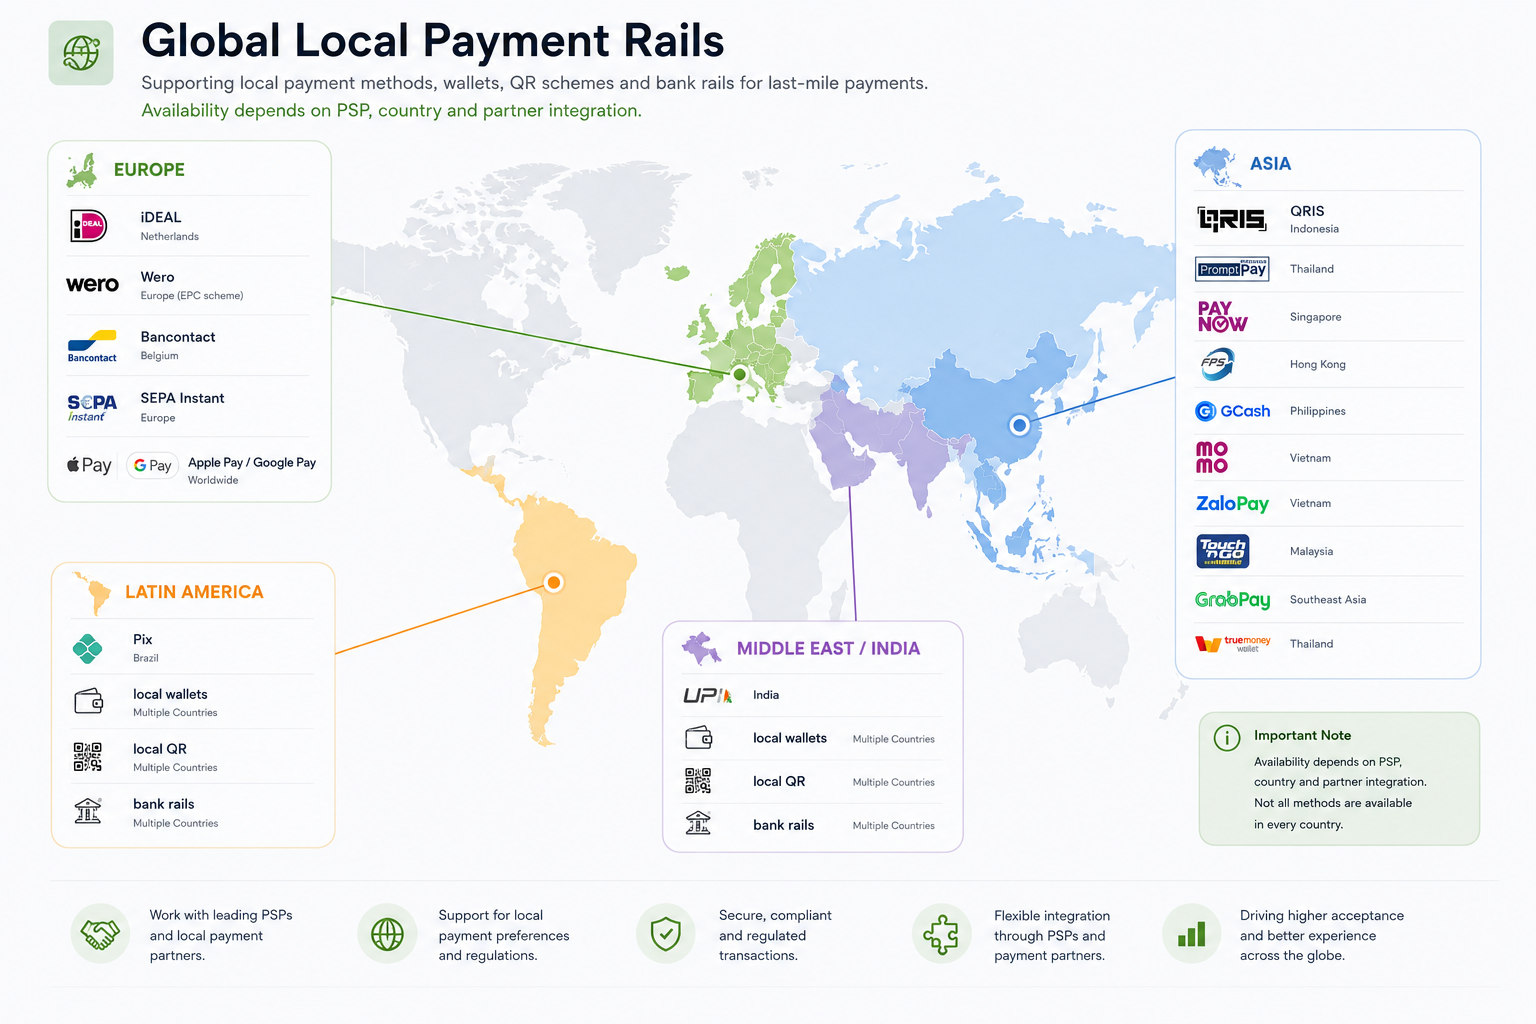Click the wero logo
The image size is (1536, 1024).
pyautogui.click(x=92, y=284)
